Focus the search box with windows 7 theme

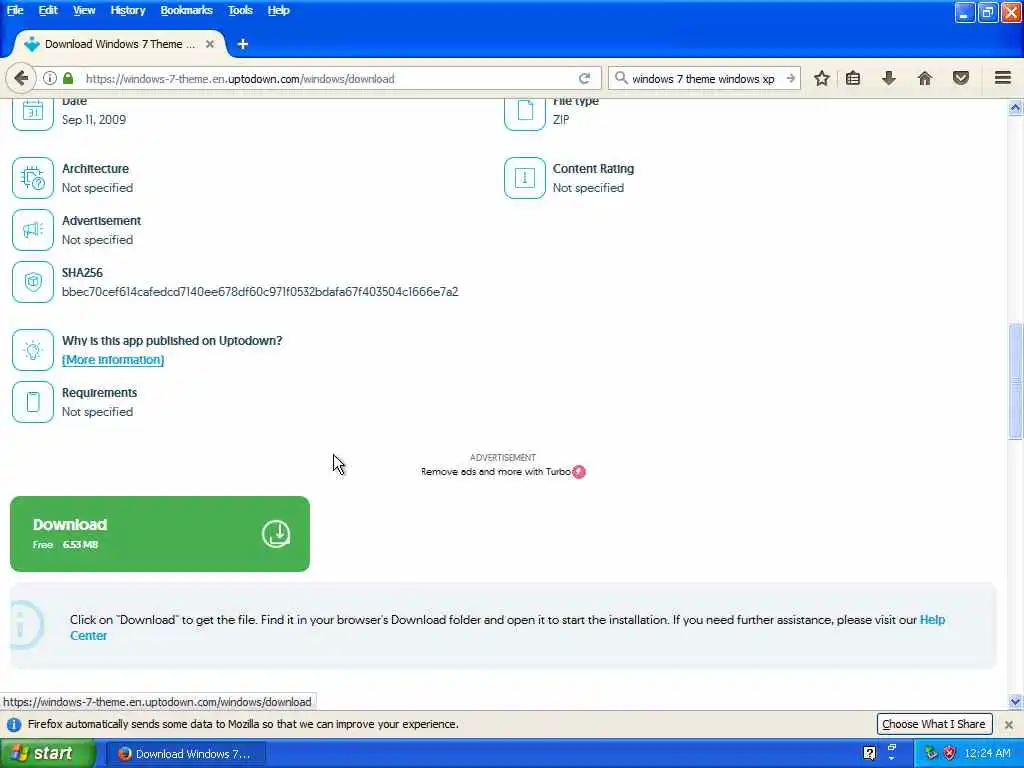[x=703, y=78]
